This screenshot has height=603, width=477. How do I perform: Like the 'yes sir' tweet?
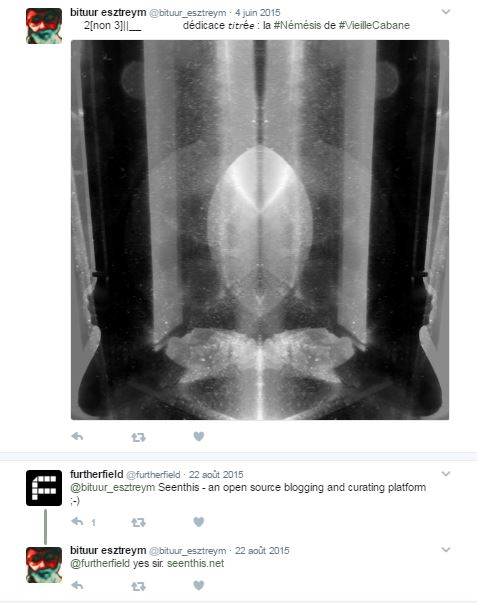tap(198, 585)
